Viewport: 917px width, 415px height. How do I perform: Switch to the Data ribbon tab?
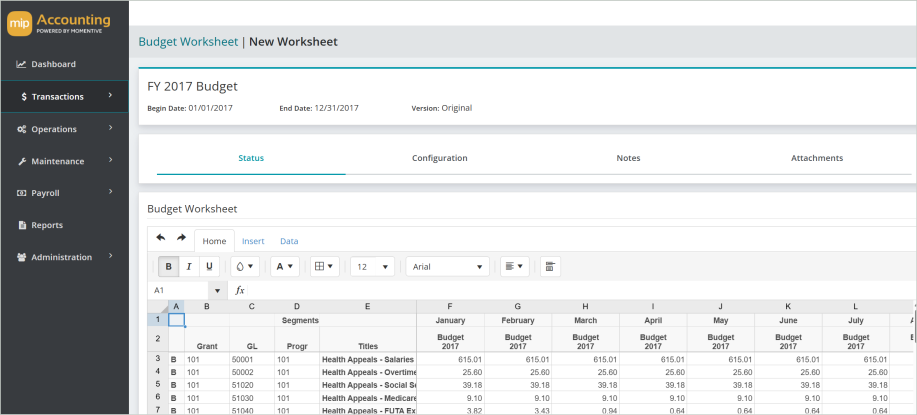pyautogui.click(x=289, y=241)
